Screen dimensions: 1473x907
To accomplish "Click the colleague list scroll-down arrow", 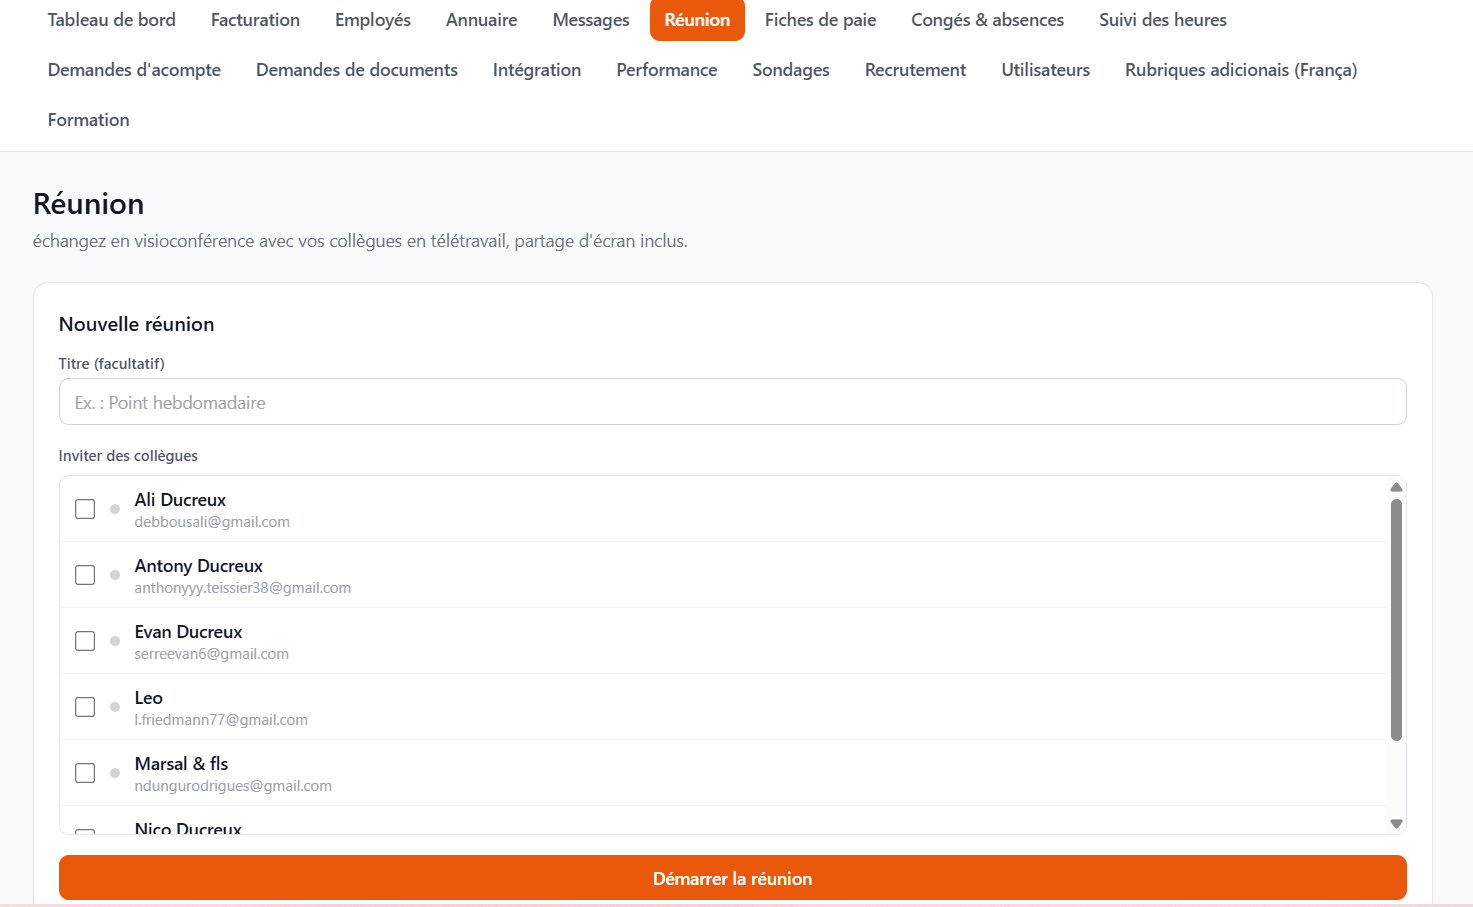I will click(1396, 824).
